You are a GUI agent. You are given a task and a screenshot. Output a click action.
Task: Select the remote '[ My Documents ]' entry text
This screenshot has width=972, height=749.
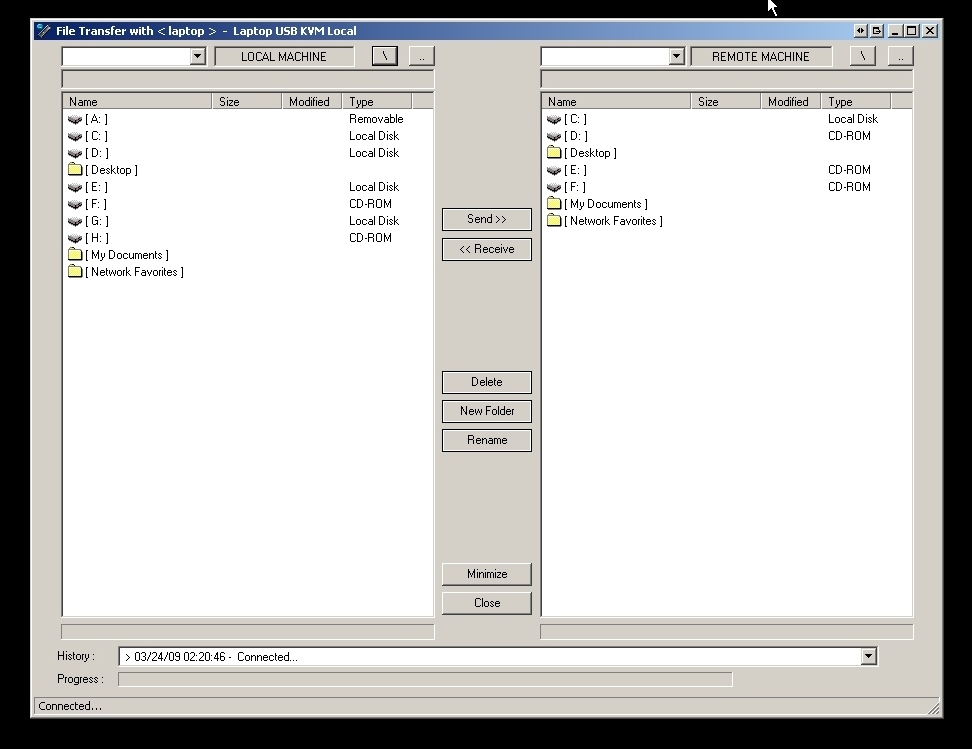606,204
